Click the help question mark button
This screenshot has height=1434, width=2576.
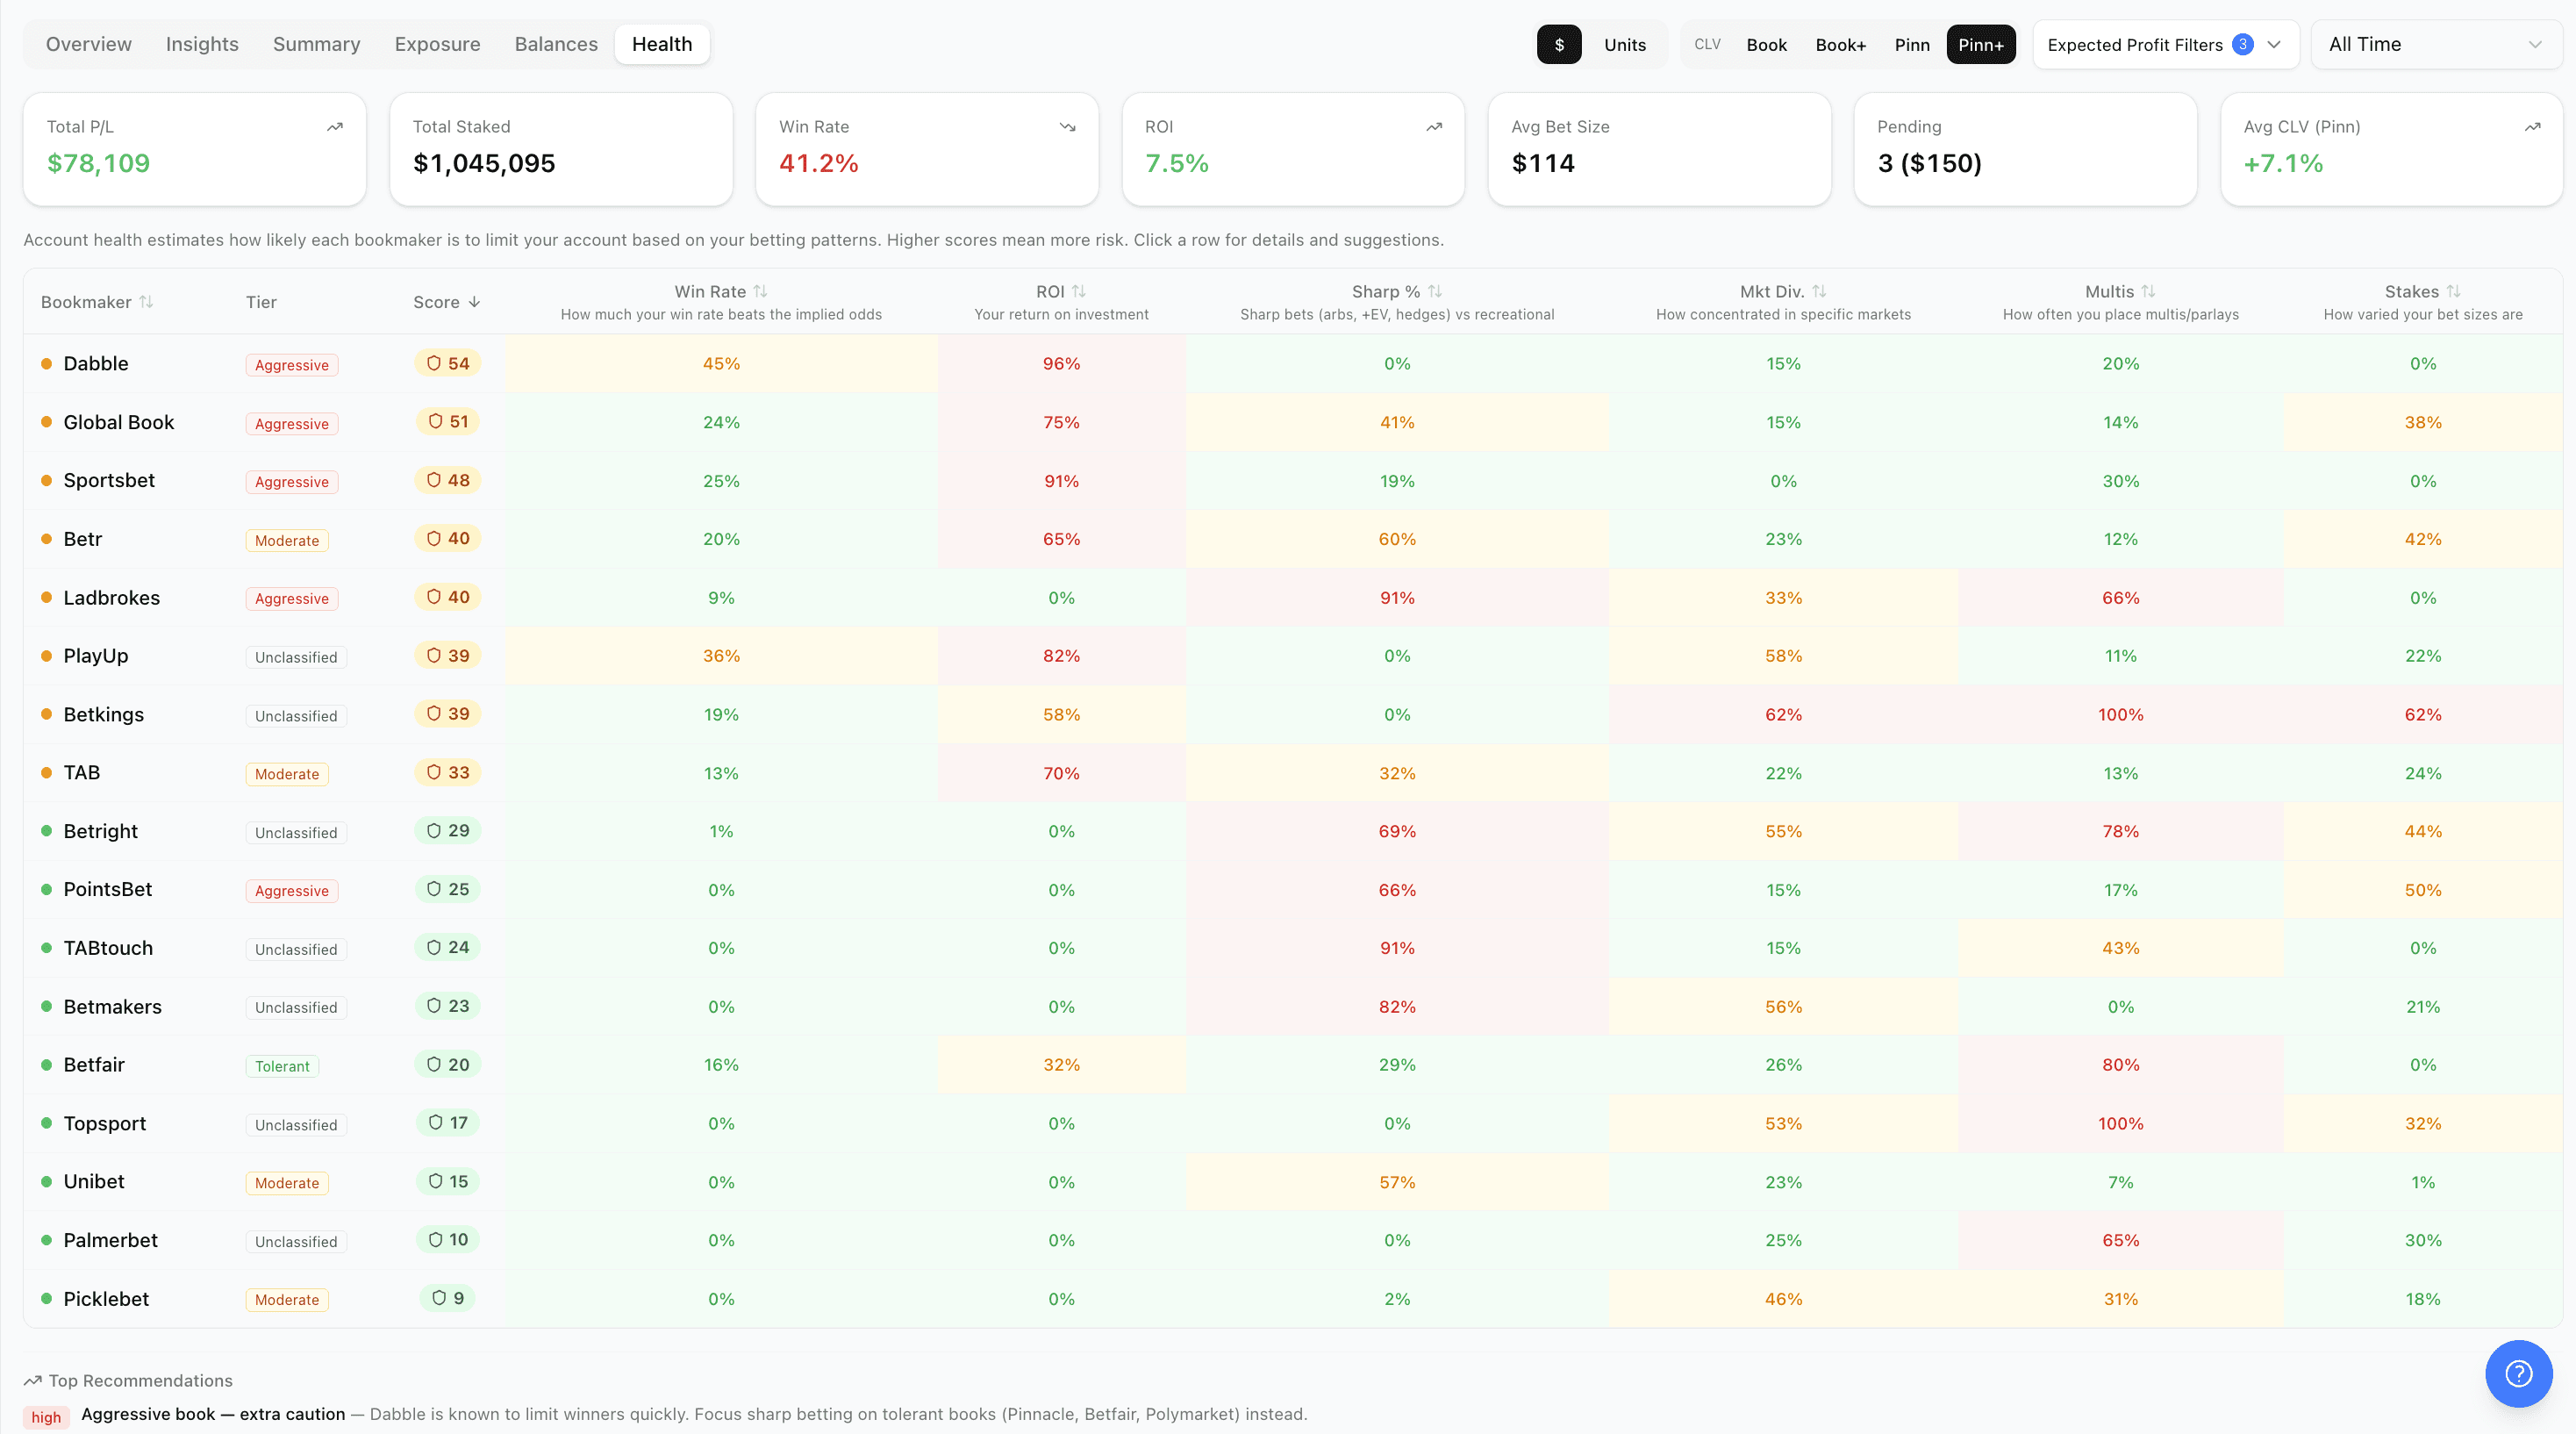pyautogui.click(x=2518, y=1373)
